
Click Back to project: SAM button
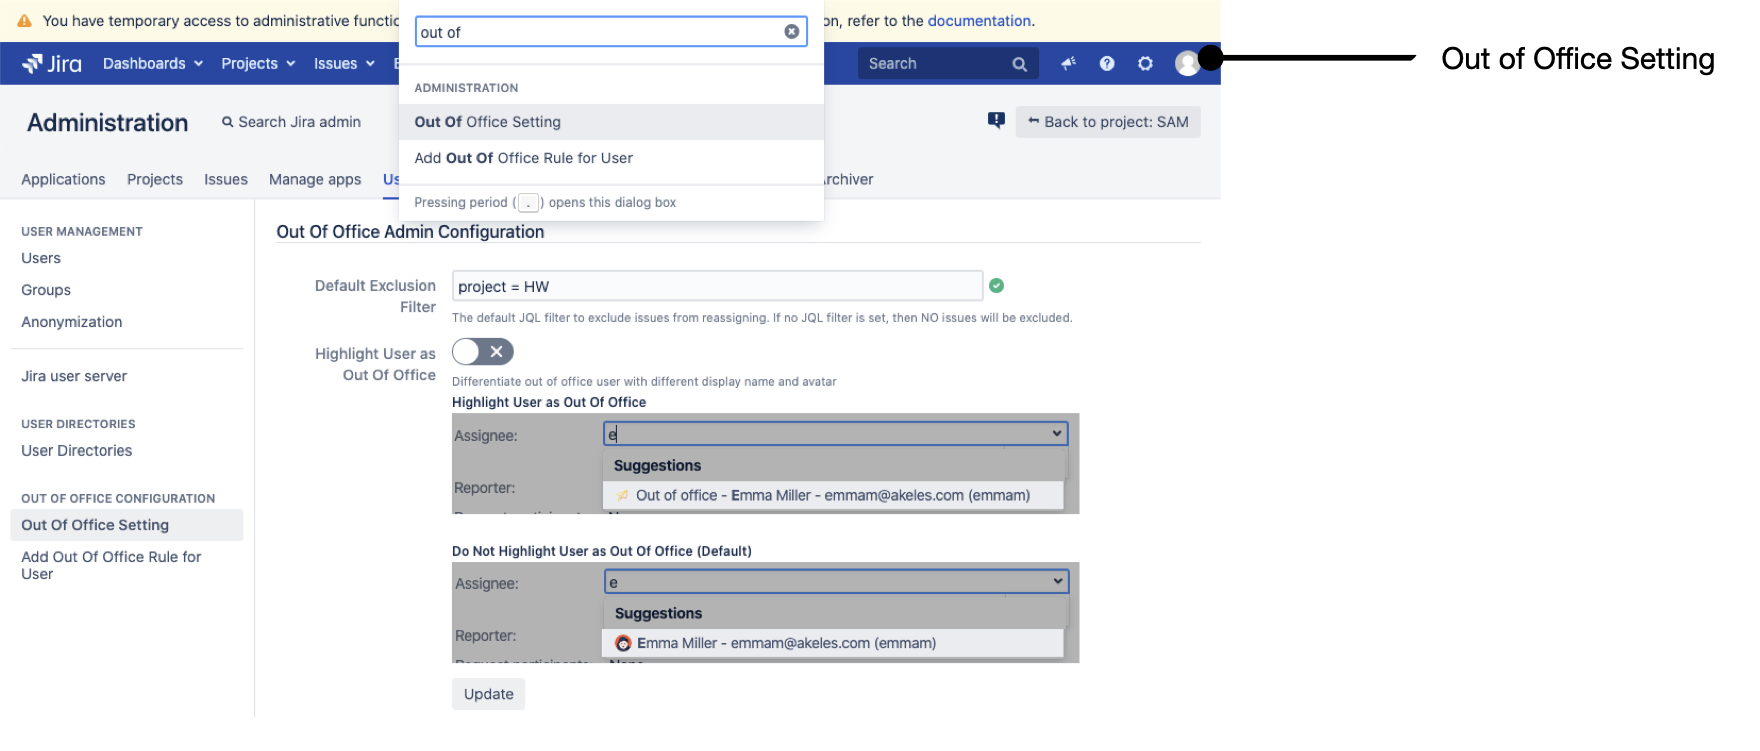click(1108, 122)
